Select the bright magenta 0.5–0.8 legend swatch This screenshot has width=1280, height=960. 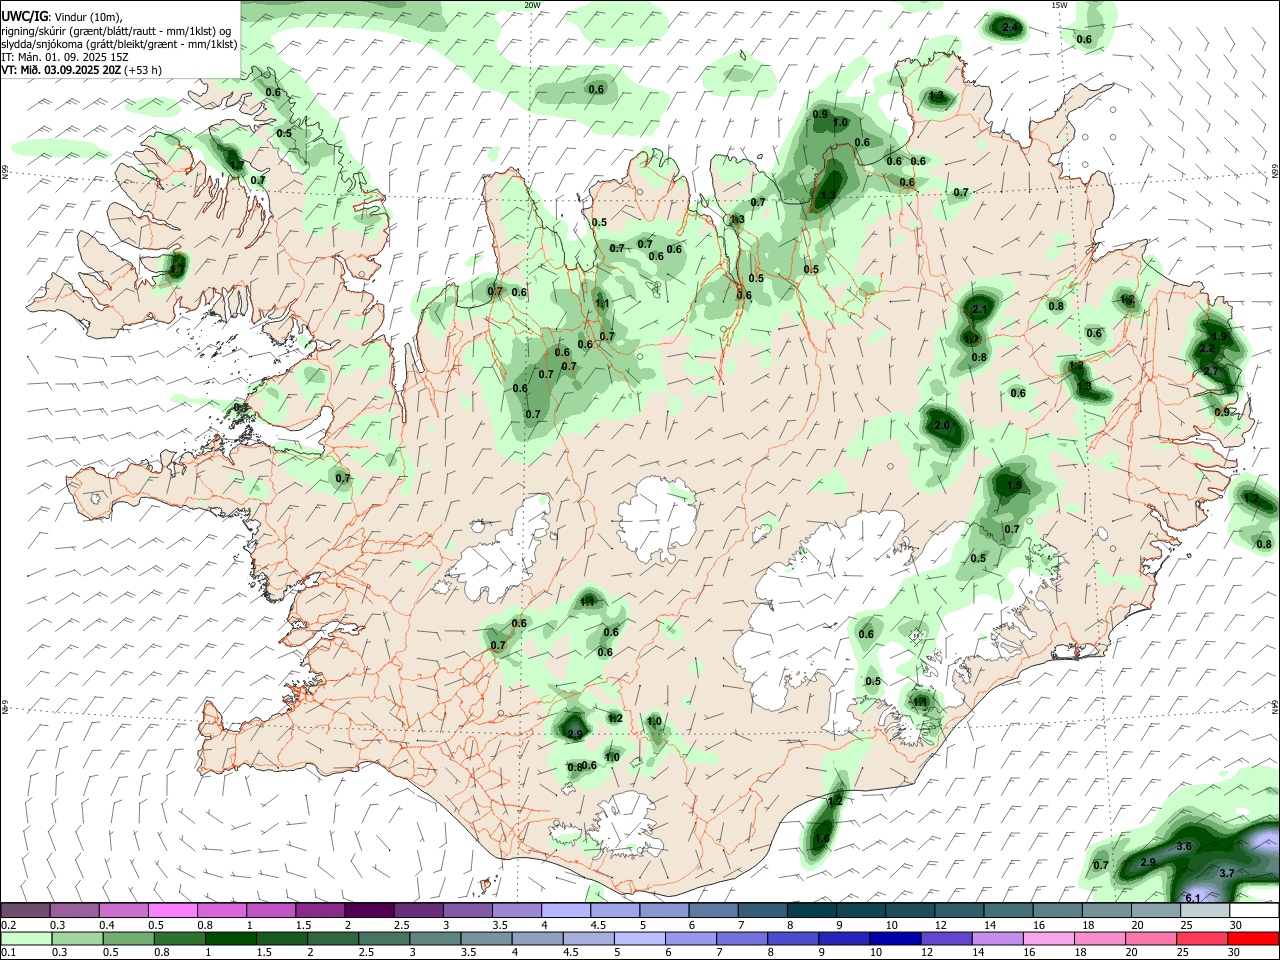(172, 911)
